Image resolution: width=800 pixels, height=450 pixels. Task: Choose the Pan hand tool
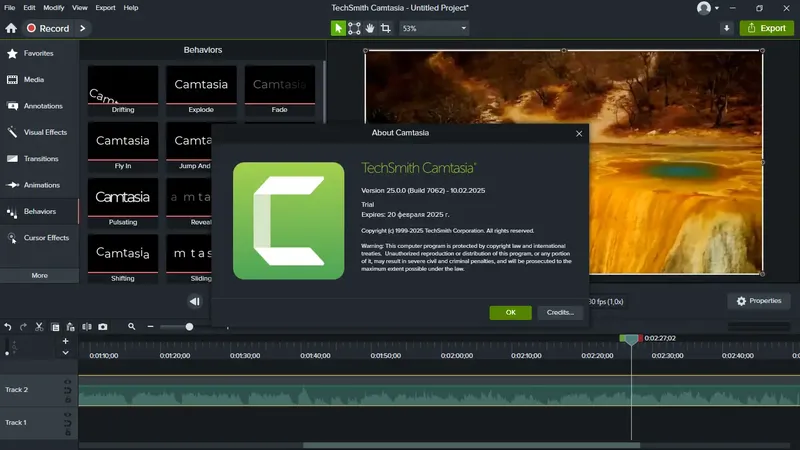(370, 29)
